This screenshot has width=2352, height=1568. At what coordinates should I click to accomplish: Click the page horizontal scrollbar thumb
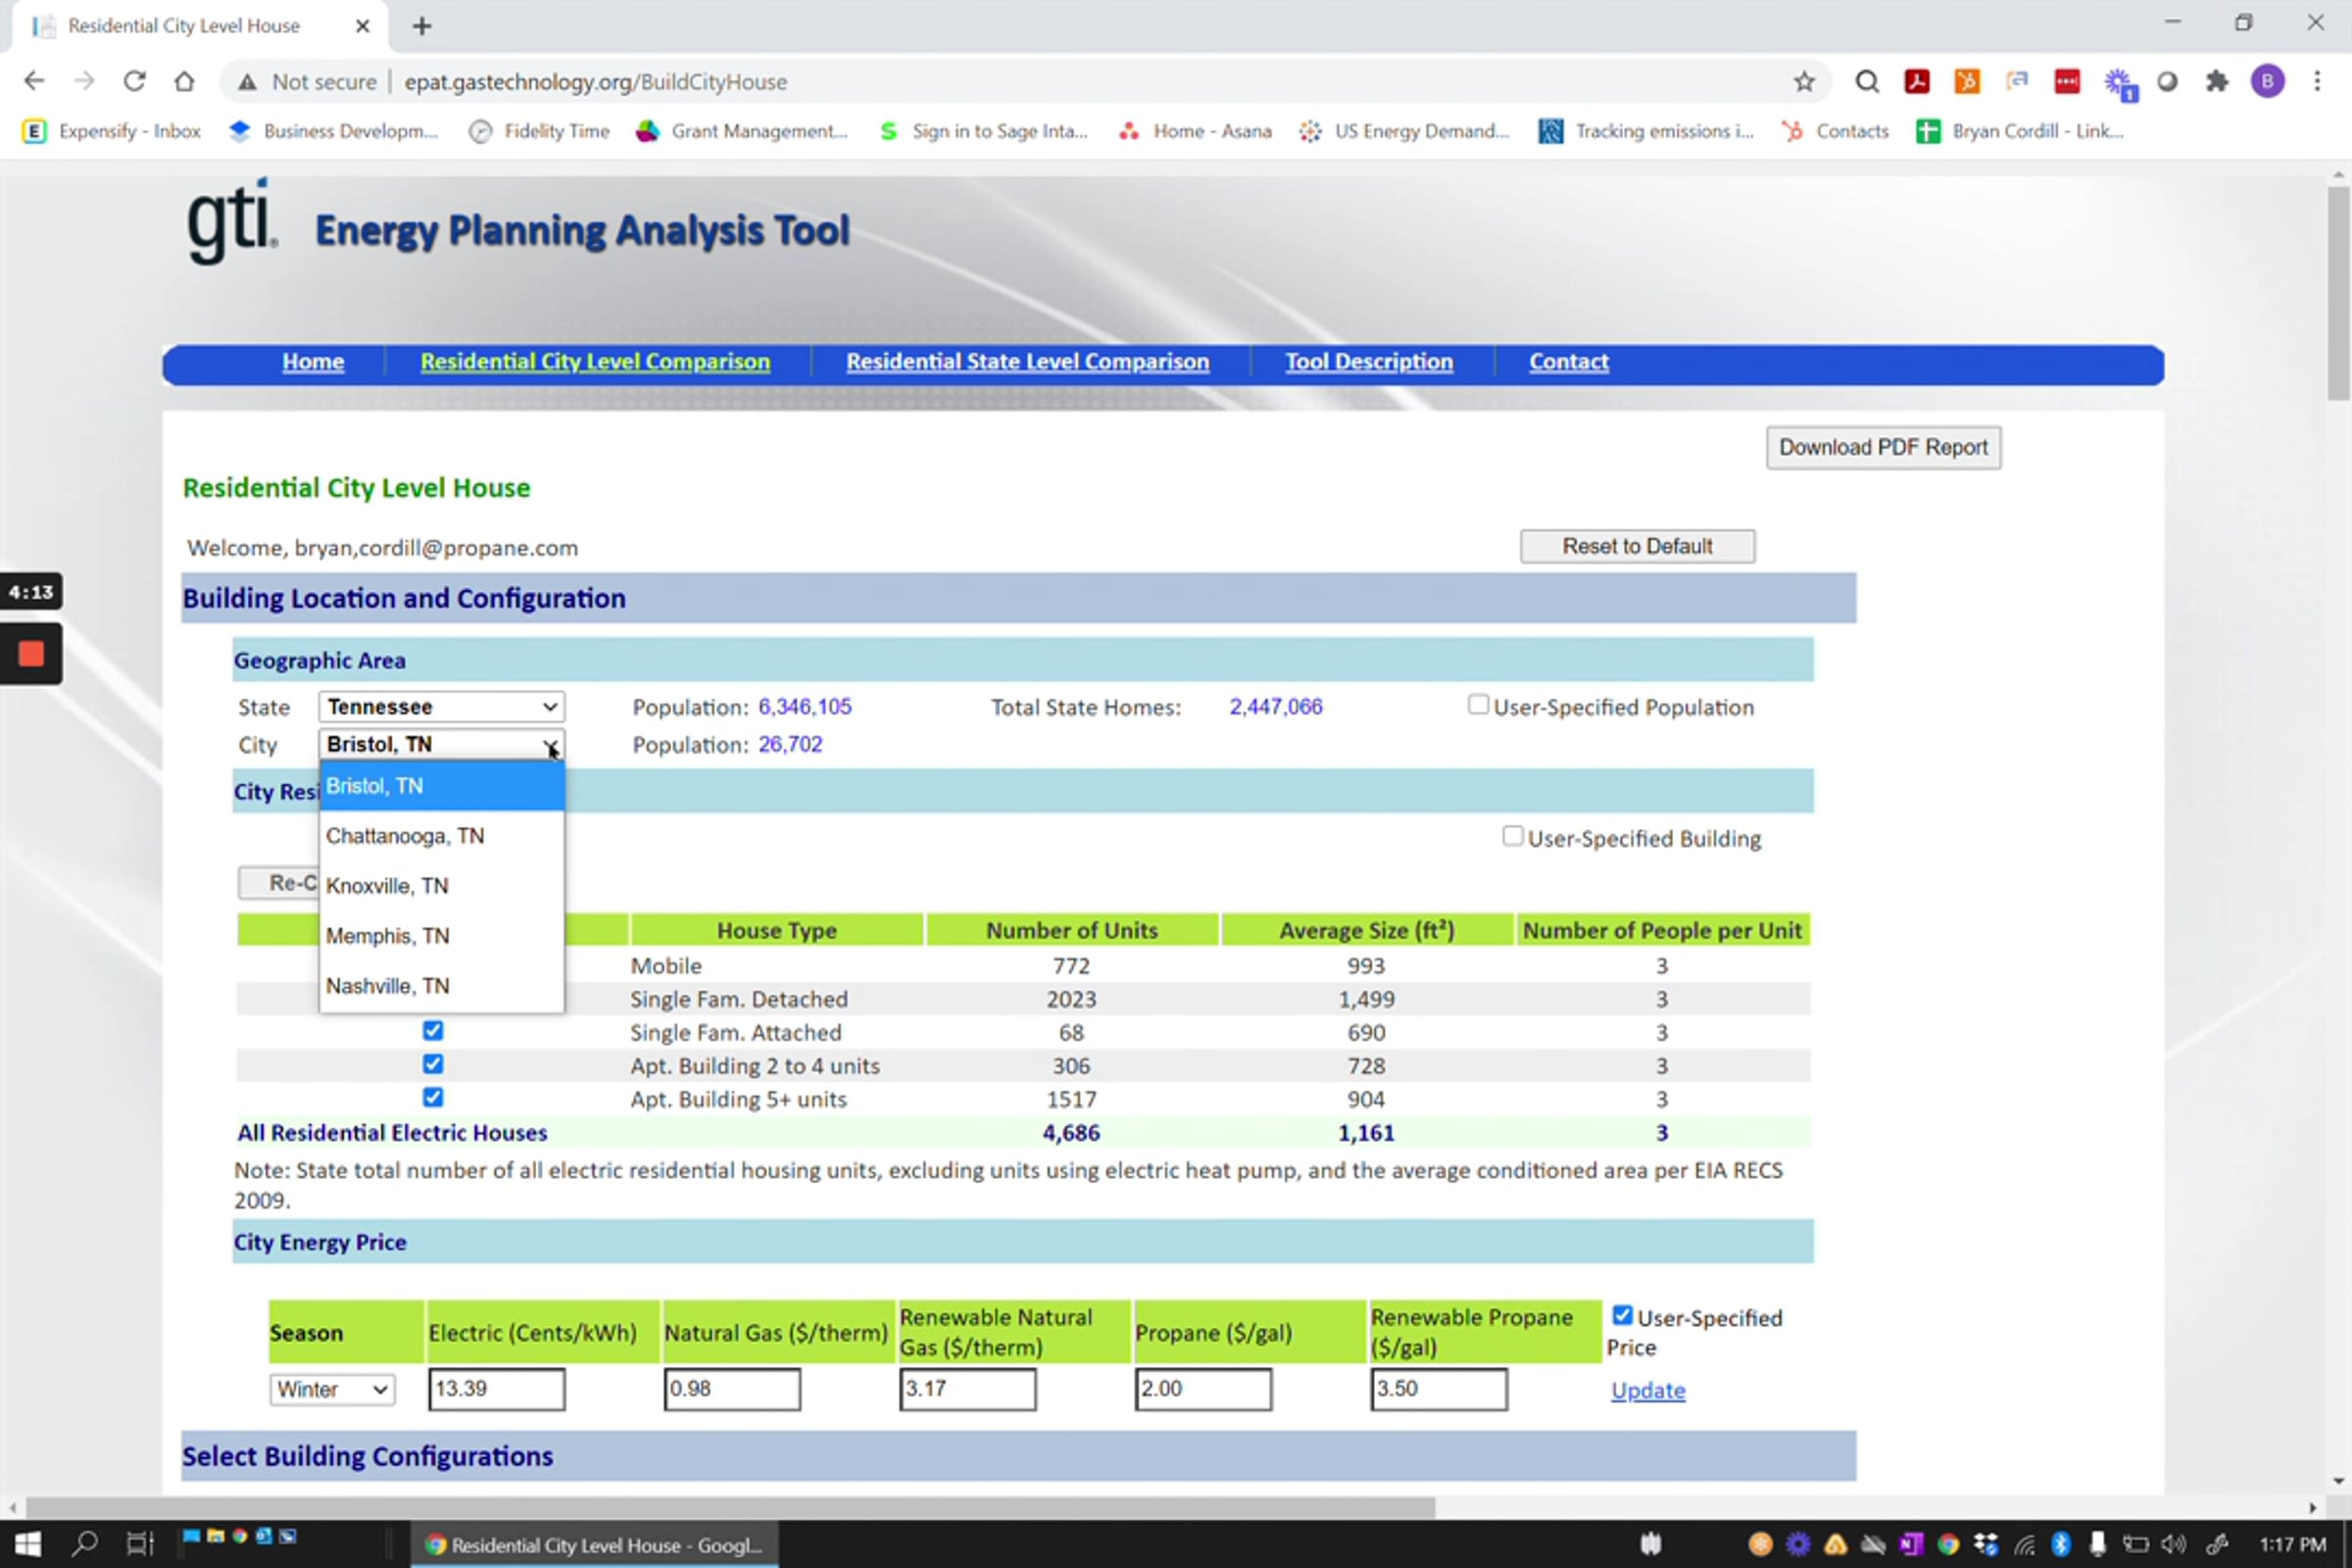pos(730,1507)
